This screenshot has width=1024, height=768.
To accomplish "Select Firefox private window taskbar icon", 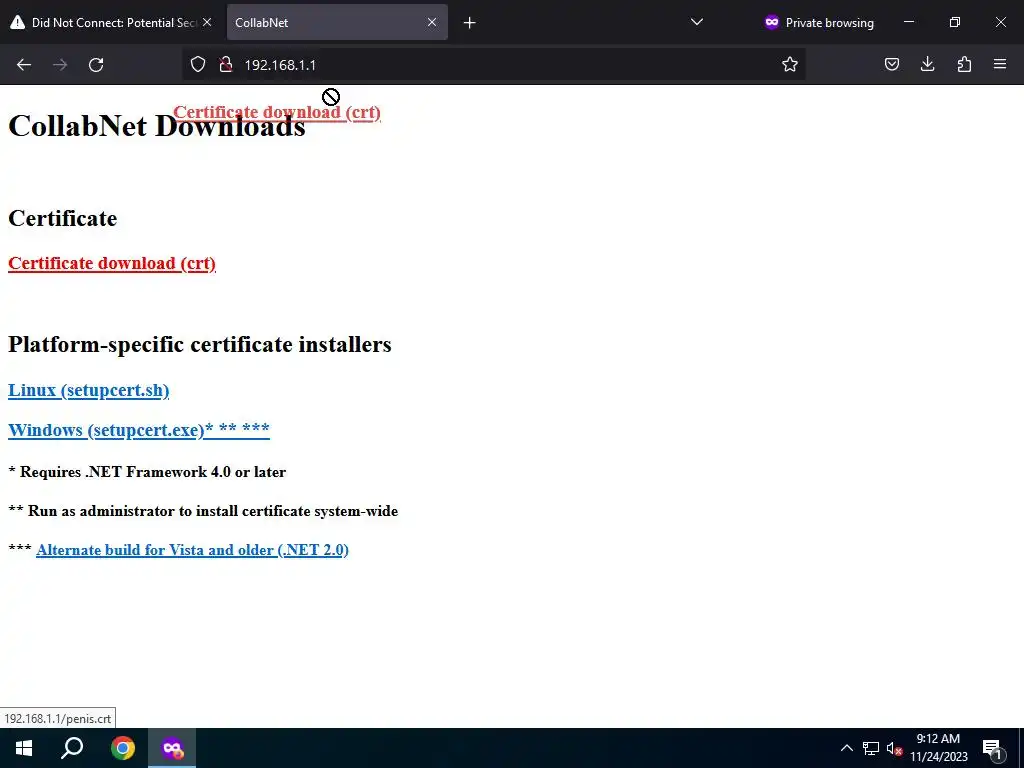I will pos(172,748).
